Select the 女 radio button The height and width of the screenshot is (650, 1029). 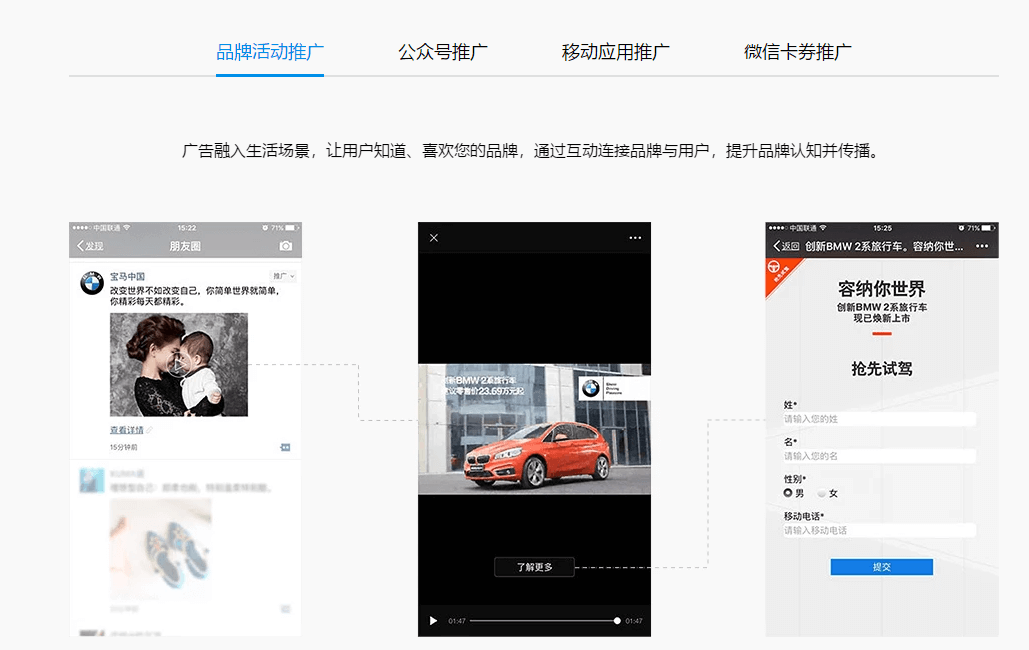point(821,493)
